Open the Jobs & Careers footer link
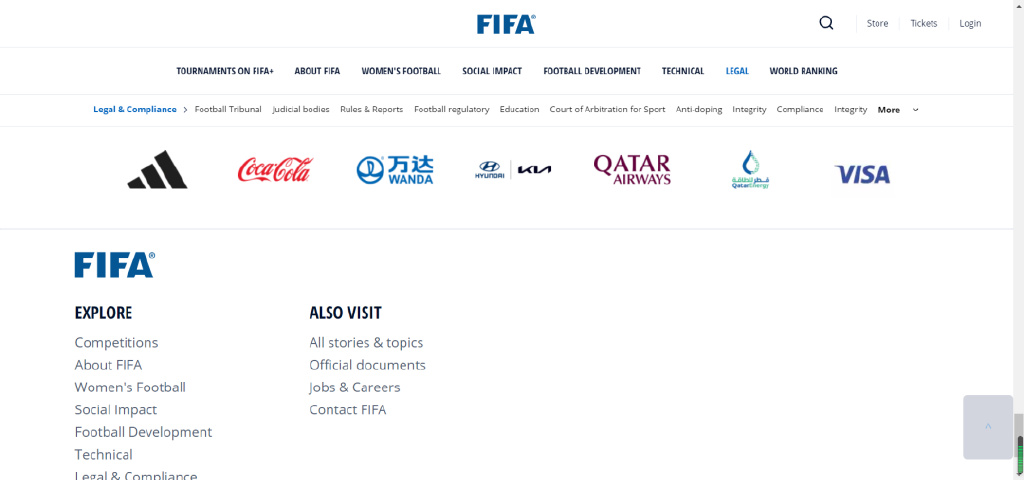Screen dimensions: 1024x480 coord(355,387)
